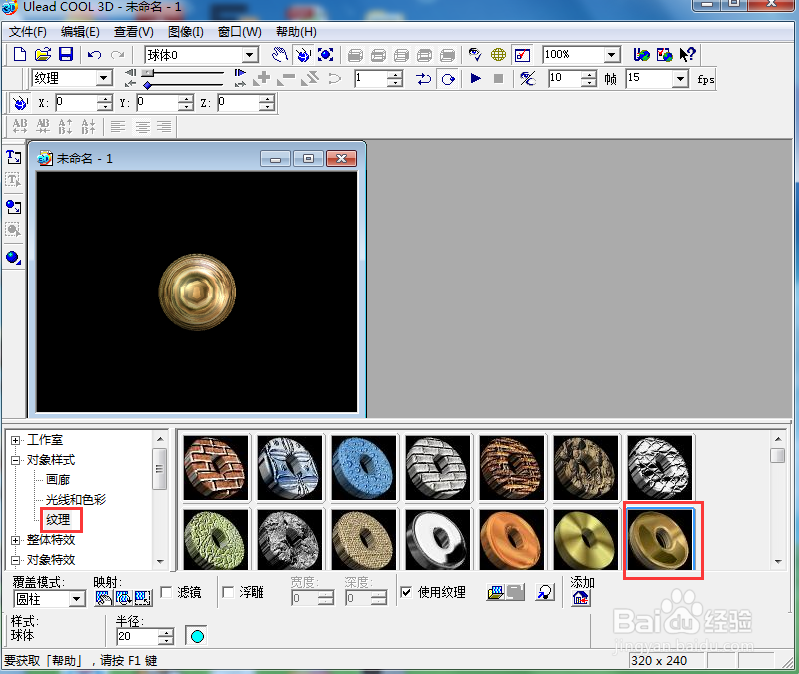Choose the red brick texture thumbnail

click(x=216, y=467)
